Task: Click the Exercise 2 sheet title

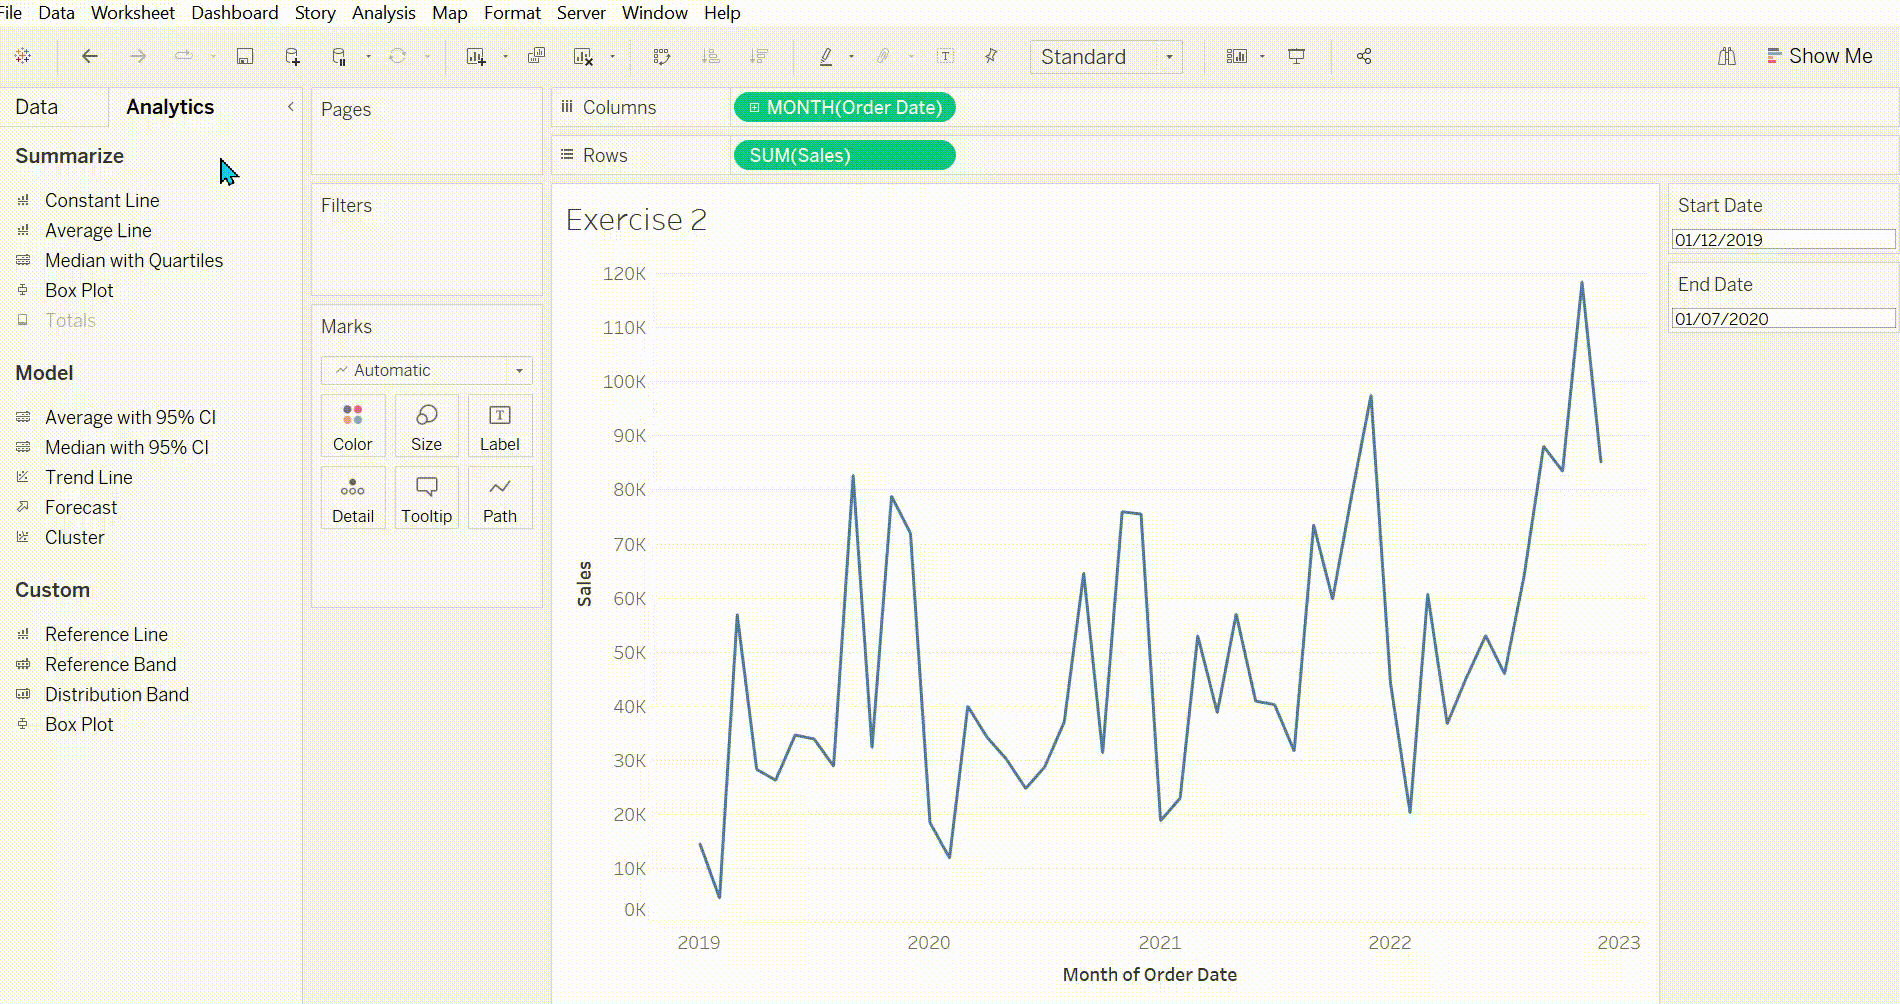Action: (x=636, y=220)
